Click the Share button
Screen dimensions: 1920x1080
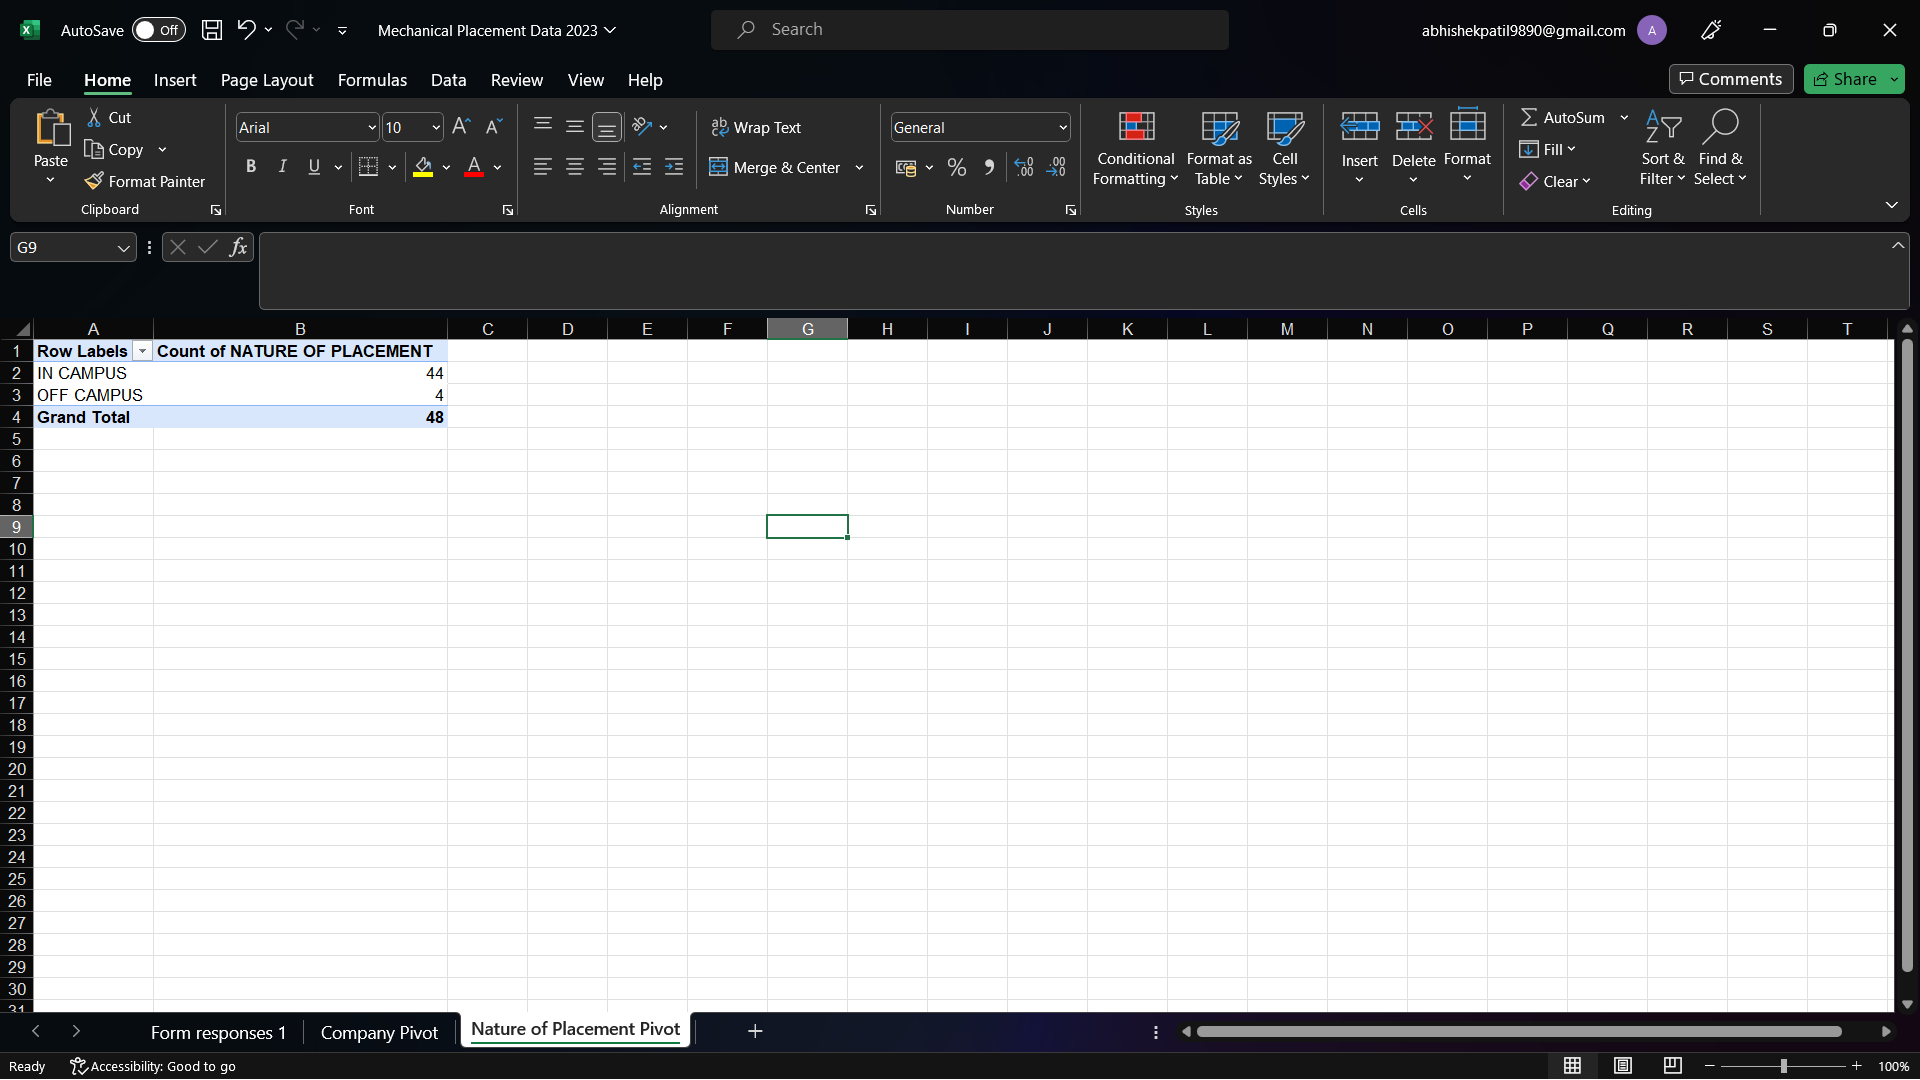(1845, 79)
